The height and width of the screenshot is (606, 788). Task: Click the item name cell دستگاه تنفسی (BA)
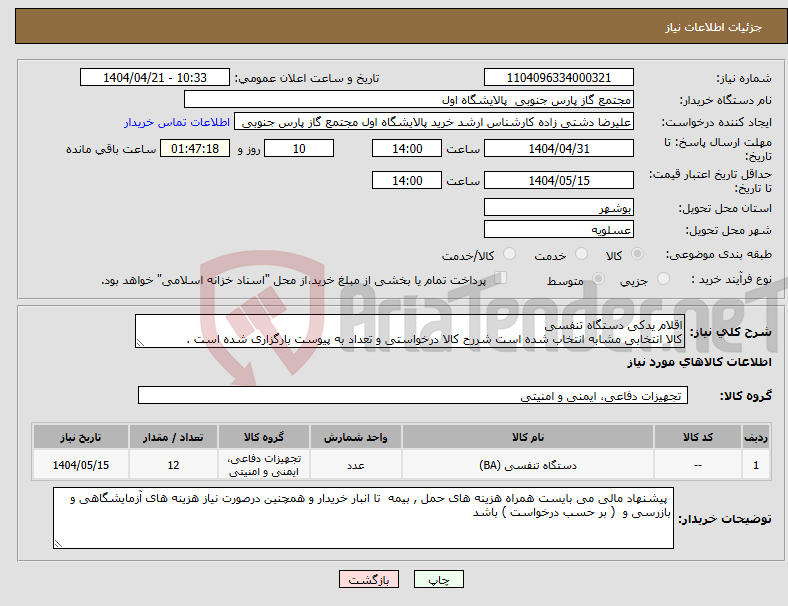(528, 465)
